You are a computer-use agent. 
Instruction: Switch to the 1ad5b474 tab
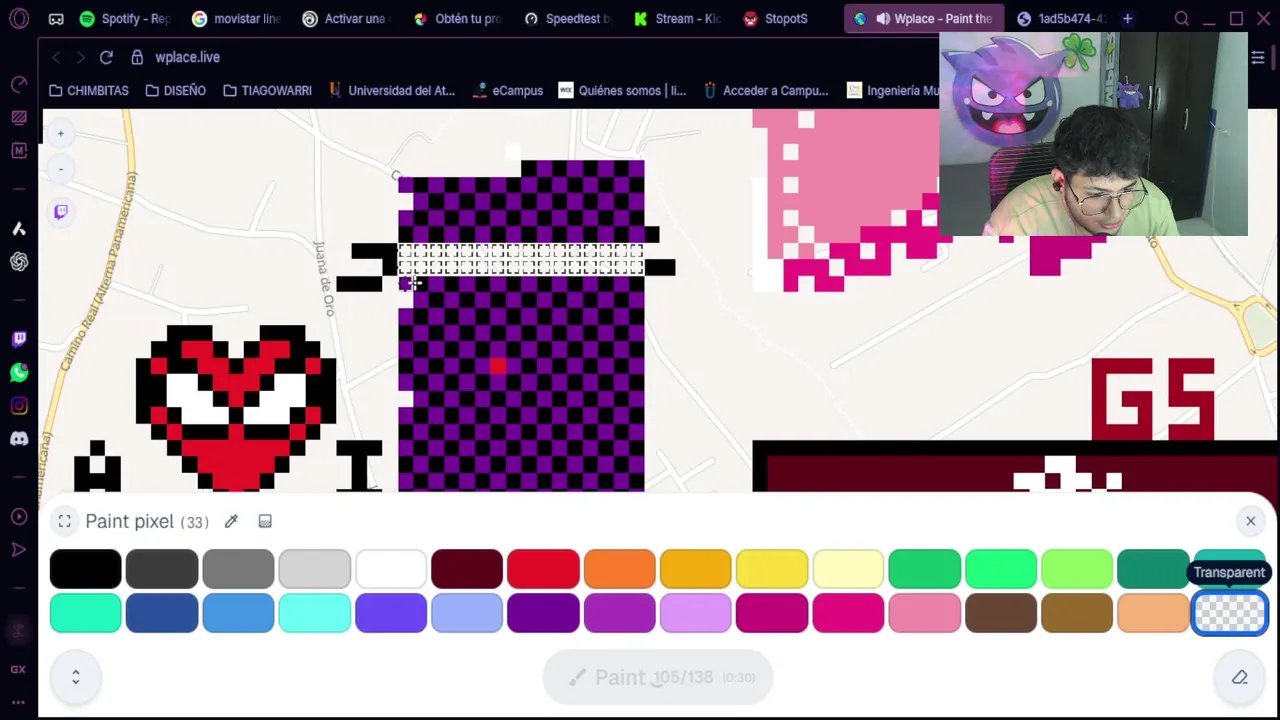pos(1060,18)
